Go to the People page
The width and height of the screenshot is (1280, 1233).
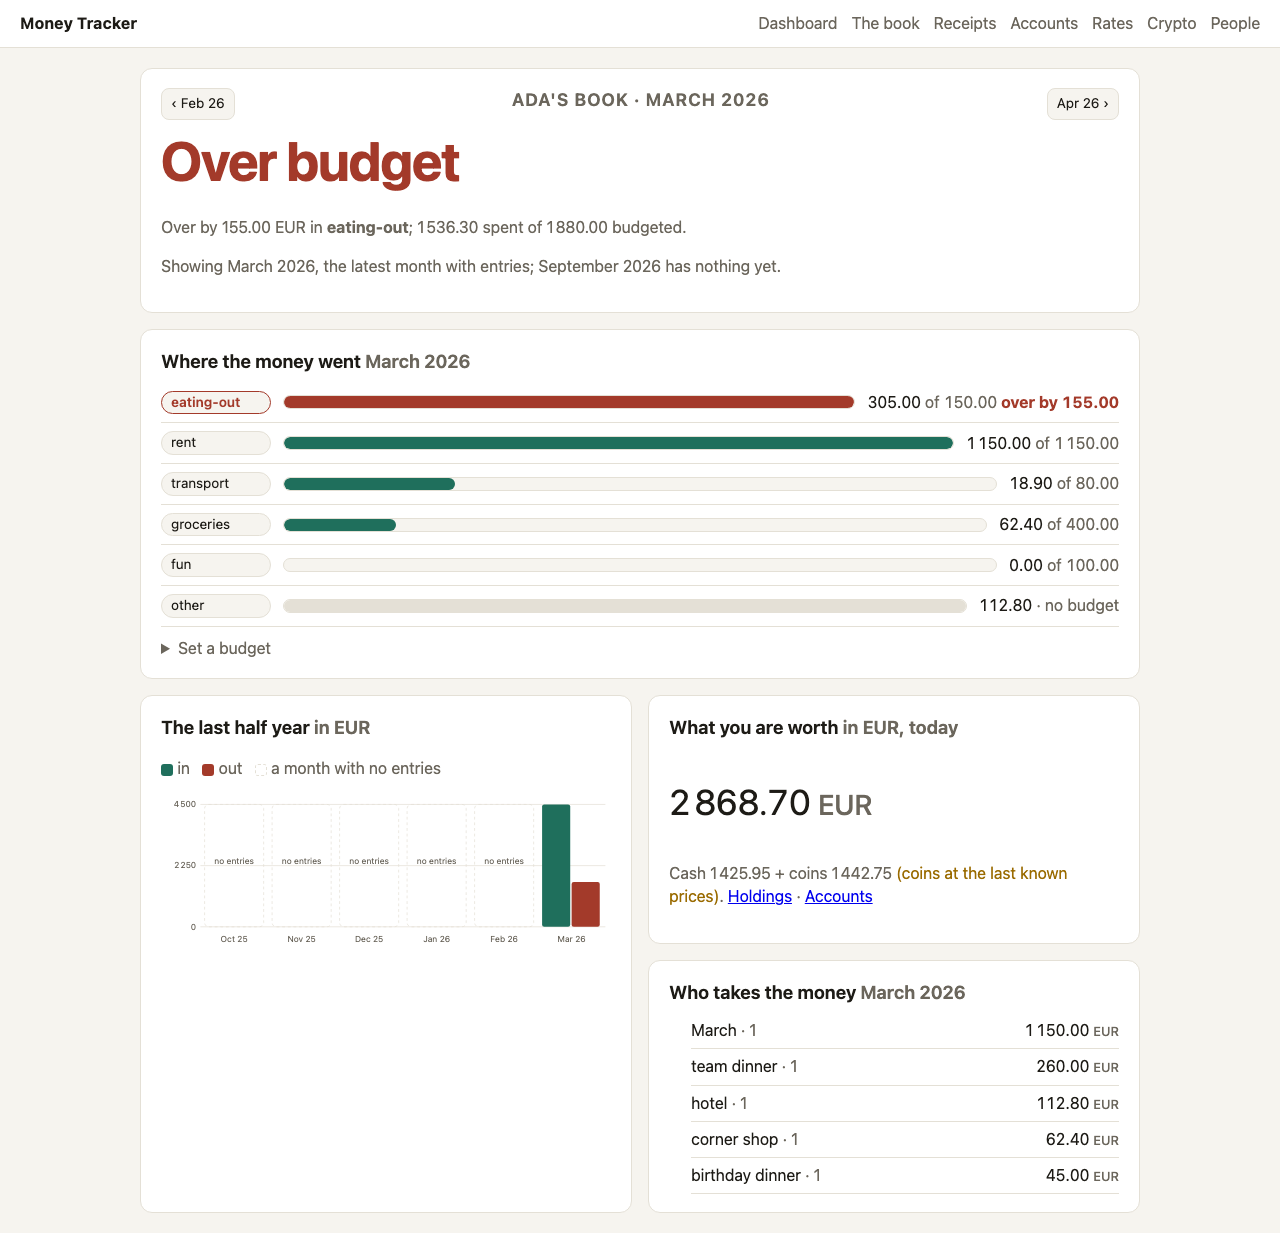[x=1235, y=23]
